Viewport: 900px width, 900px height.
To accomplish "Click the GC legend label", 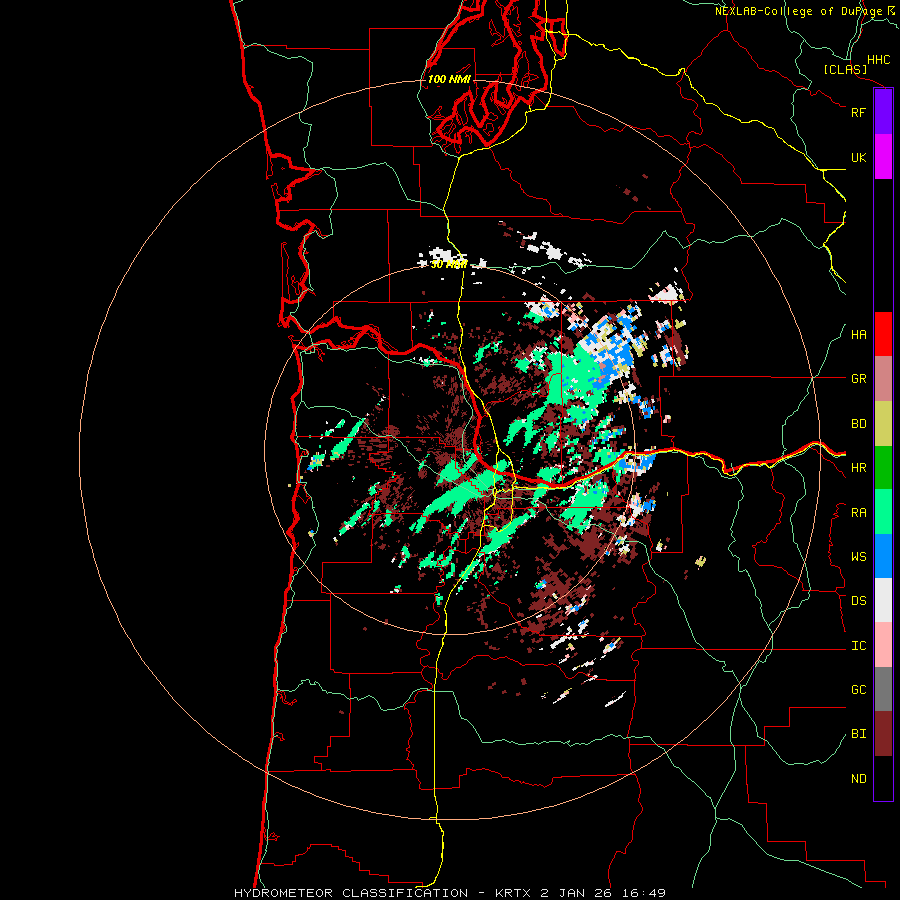I will point(858,690).
